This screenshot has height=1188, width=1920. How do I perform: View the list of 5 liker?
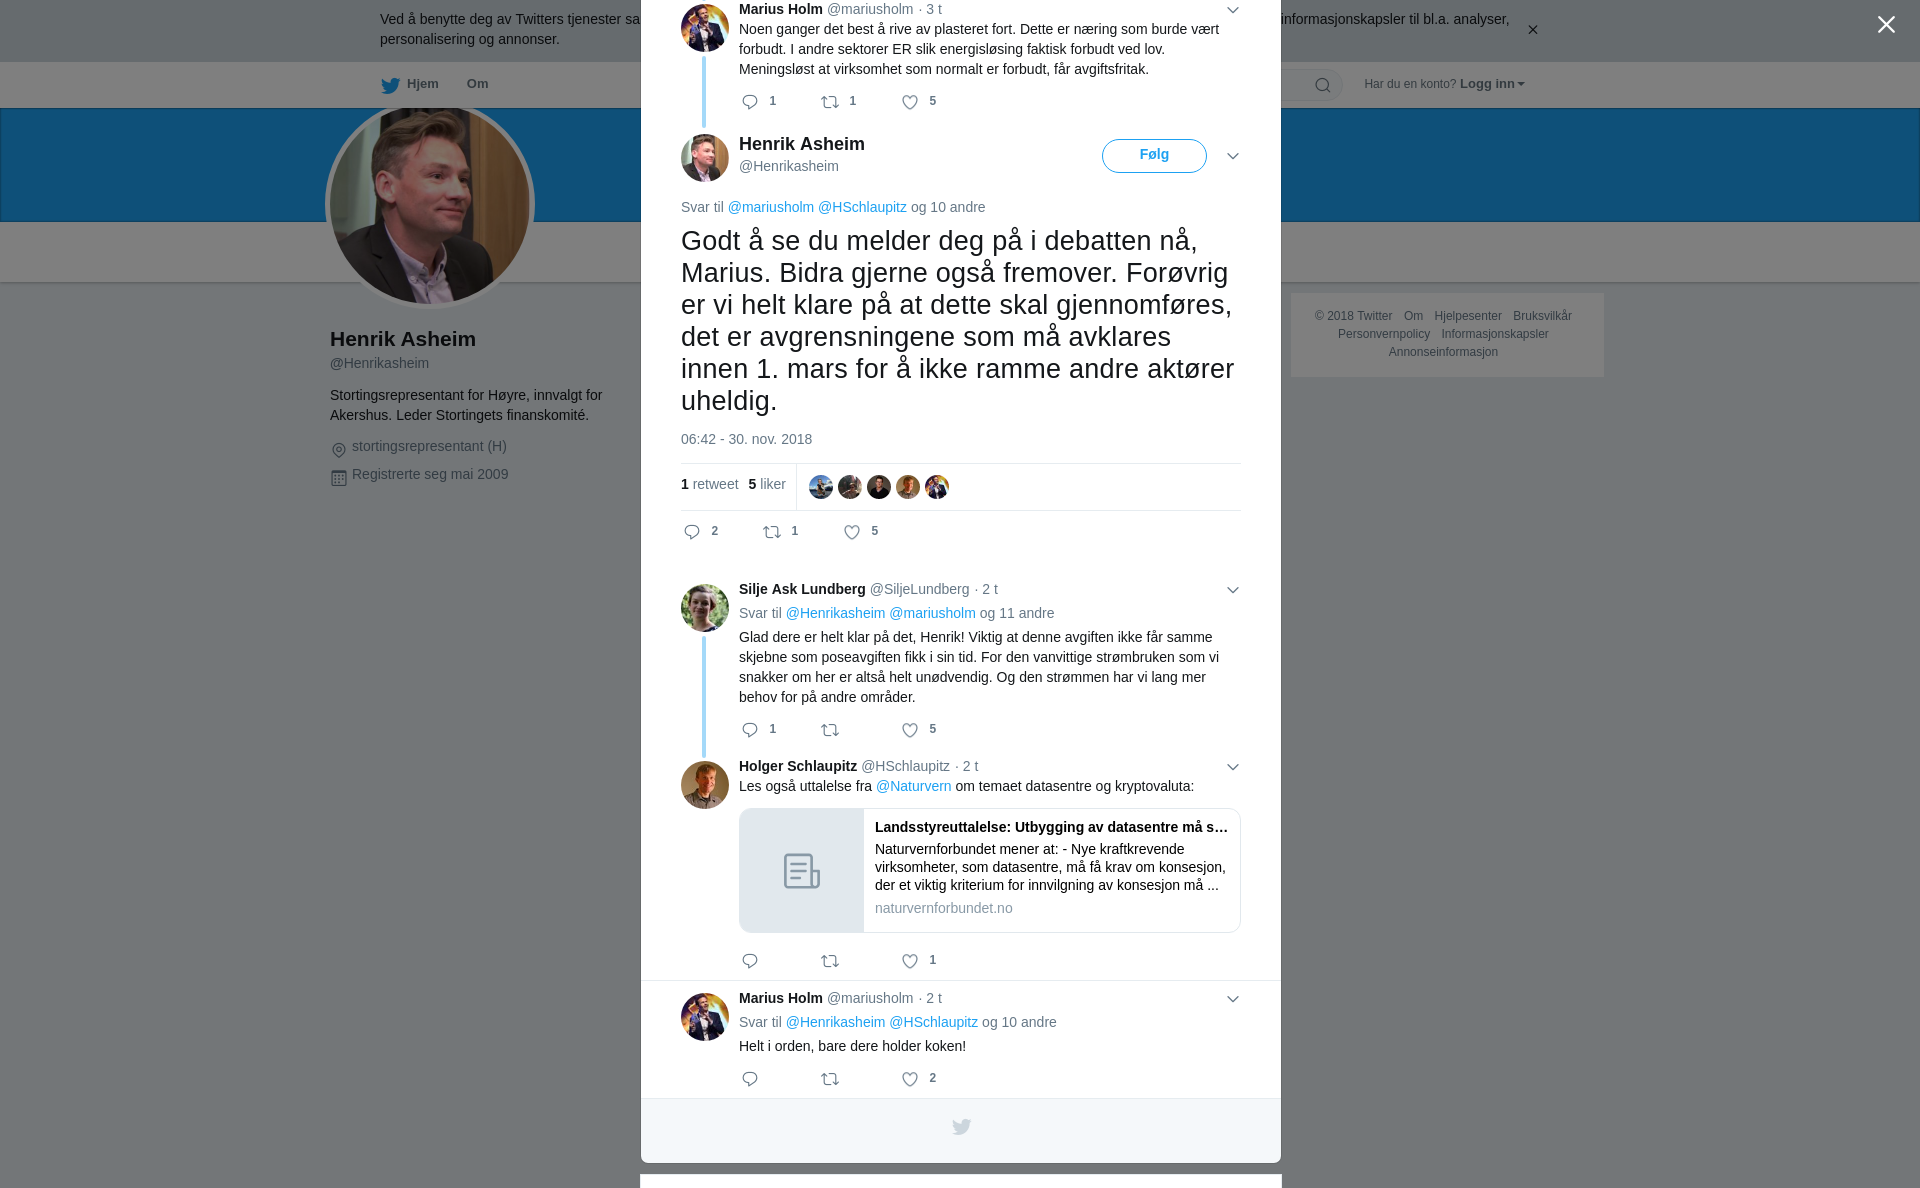767,484
